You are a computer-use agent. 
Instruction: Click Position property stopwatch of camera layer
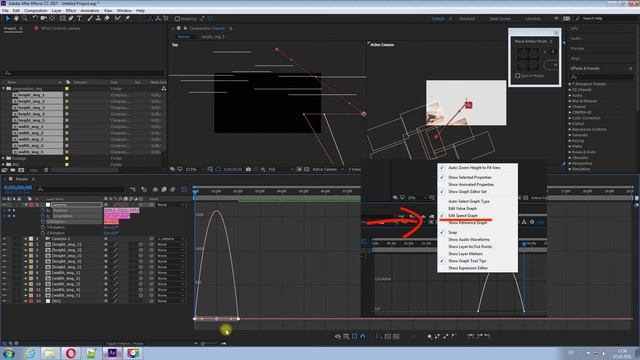click(42, 210)
